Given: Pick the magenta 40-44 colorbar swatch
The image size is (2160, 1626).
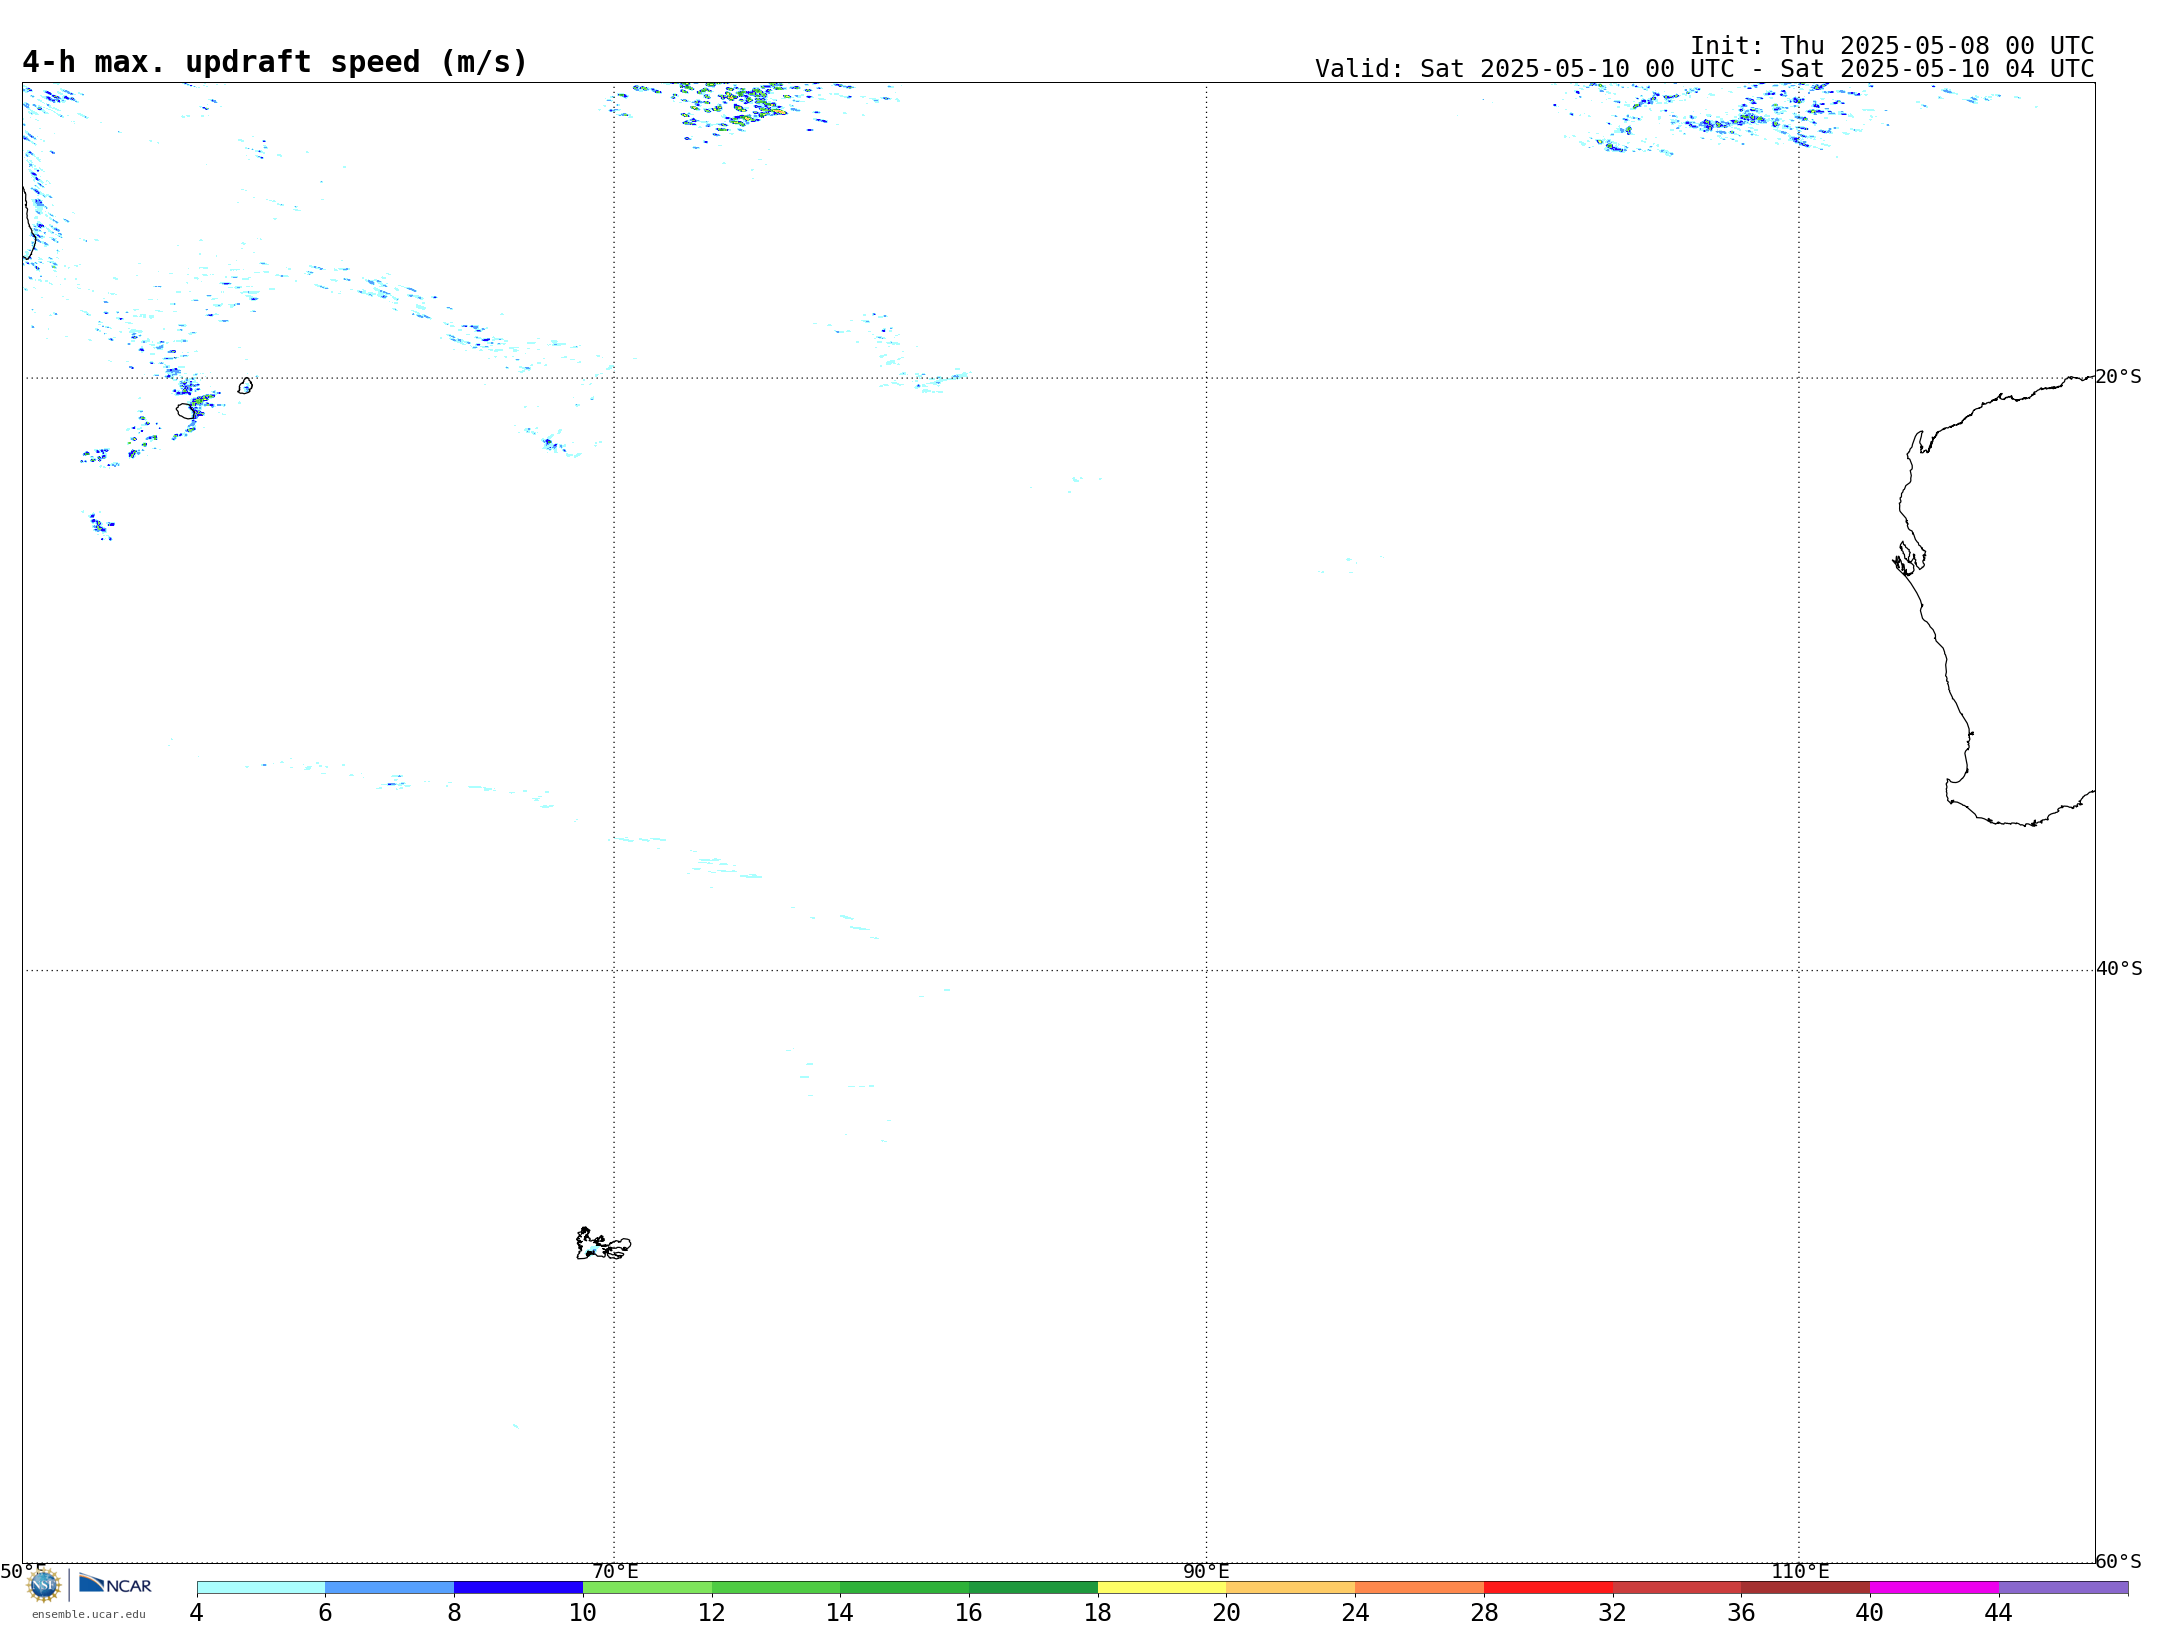Looking at the screenshot, I should [1935, 1588].
